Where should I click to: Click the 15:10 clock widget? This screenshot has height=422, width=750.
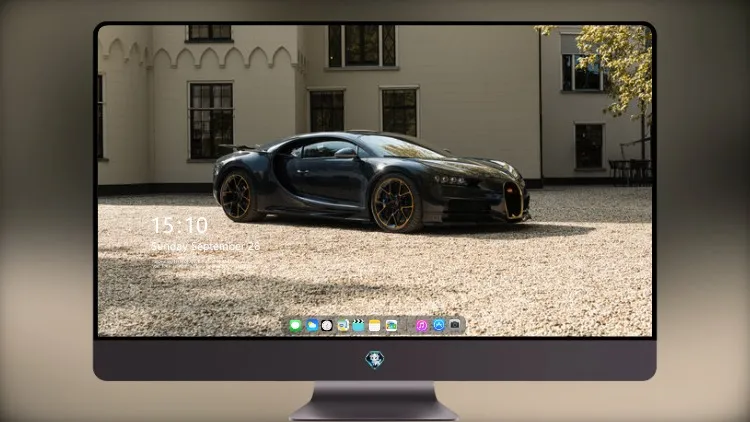179,225
